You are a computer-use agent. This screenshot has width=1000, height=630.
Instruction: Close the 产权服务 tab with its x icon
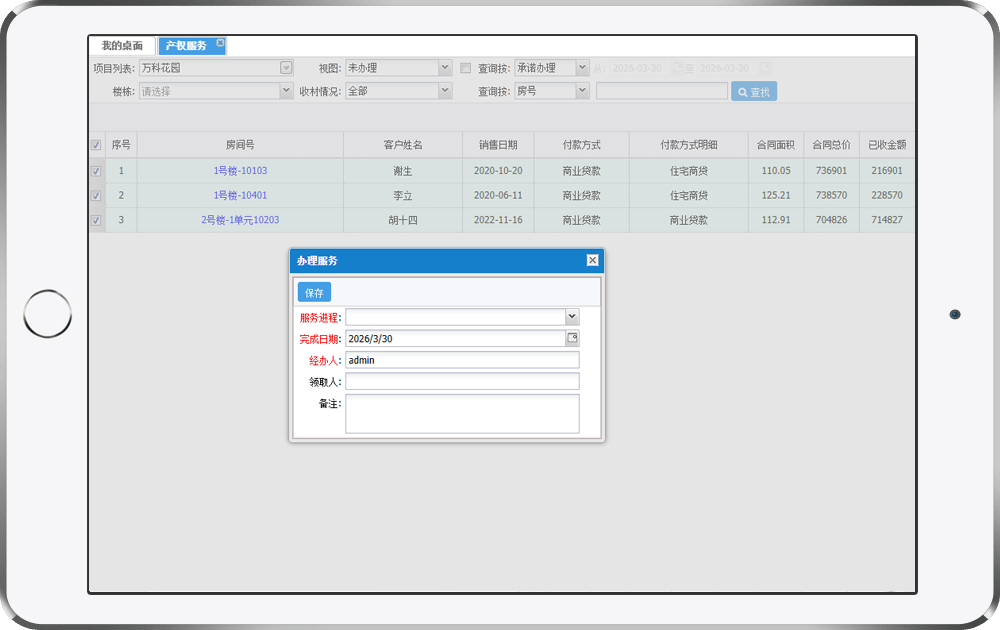click(220, 43)
